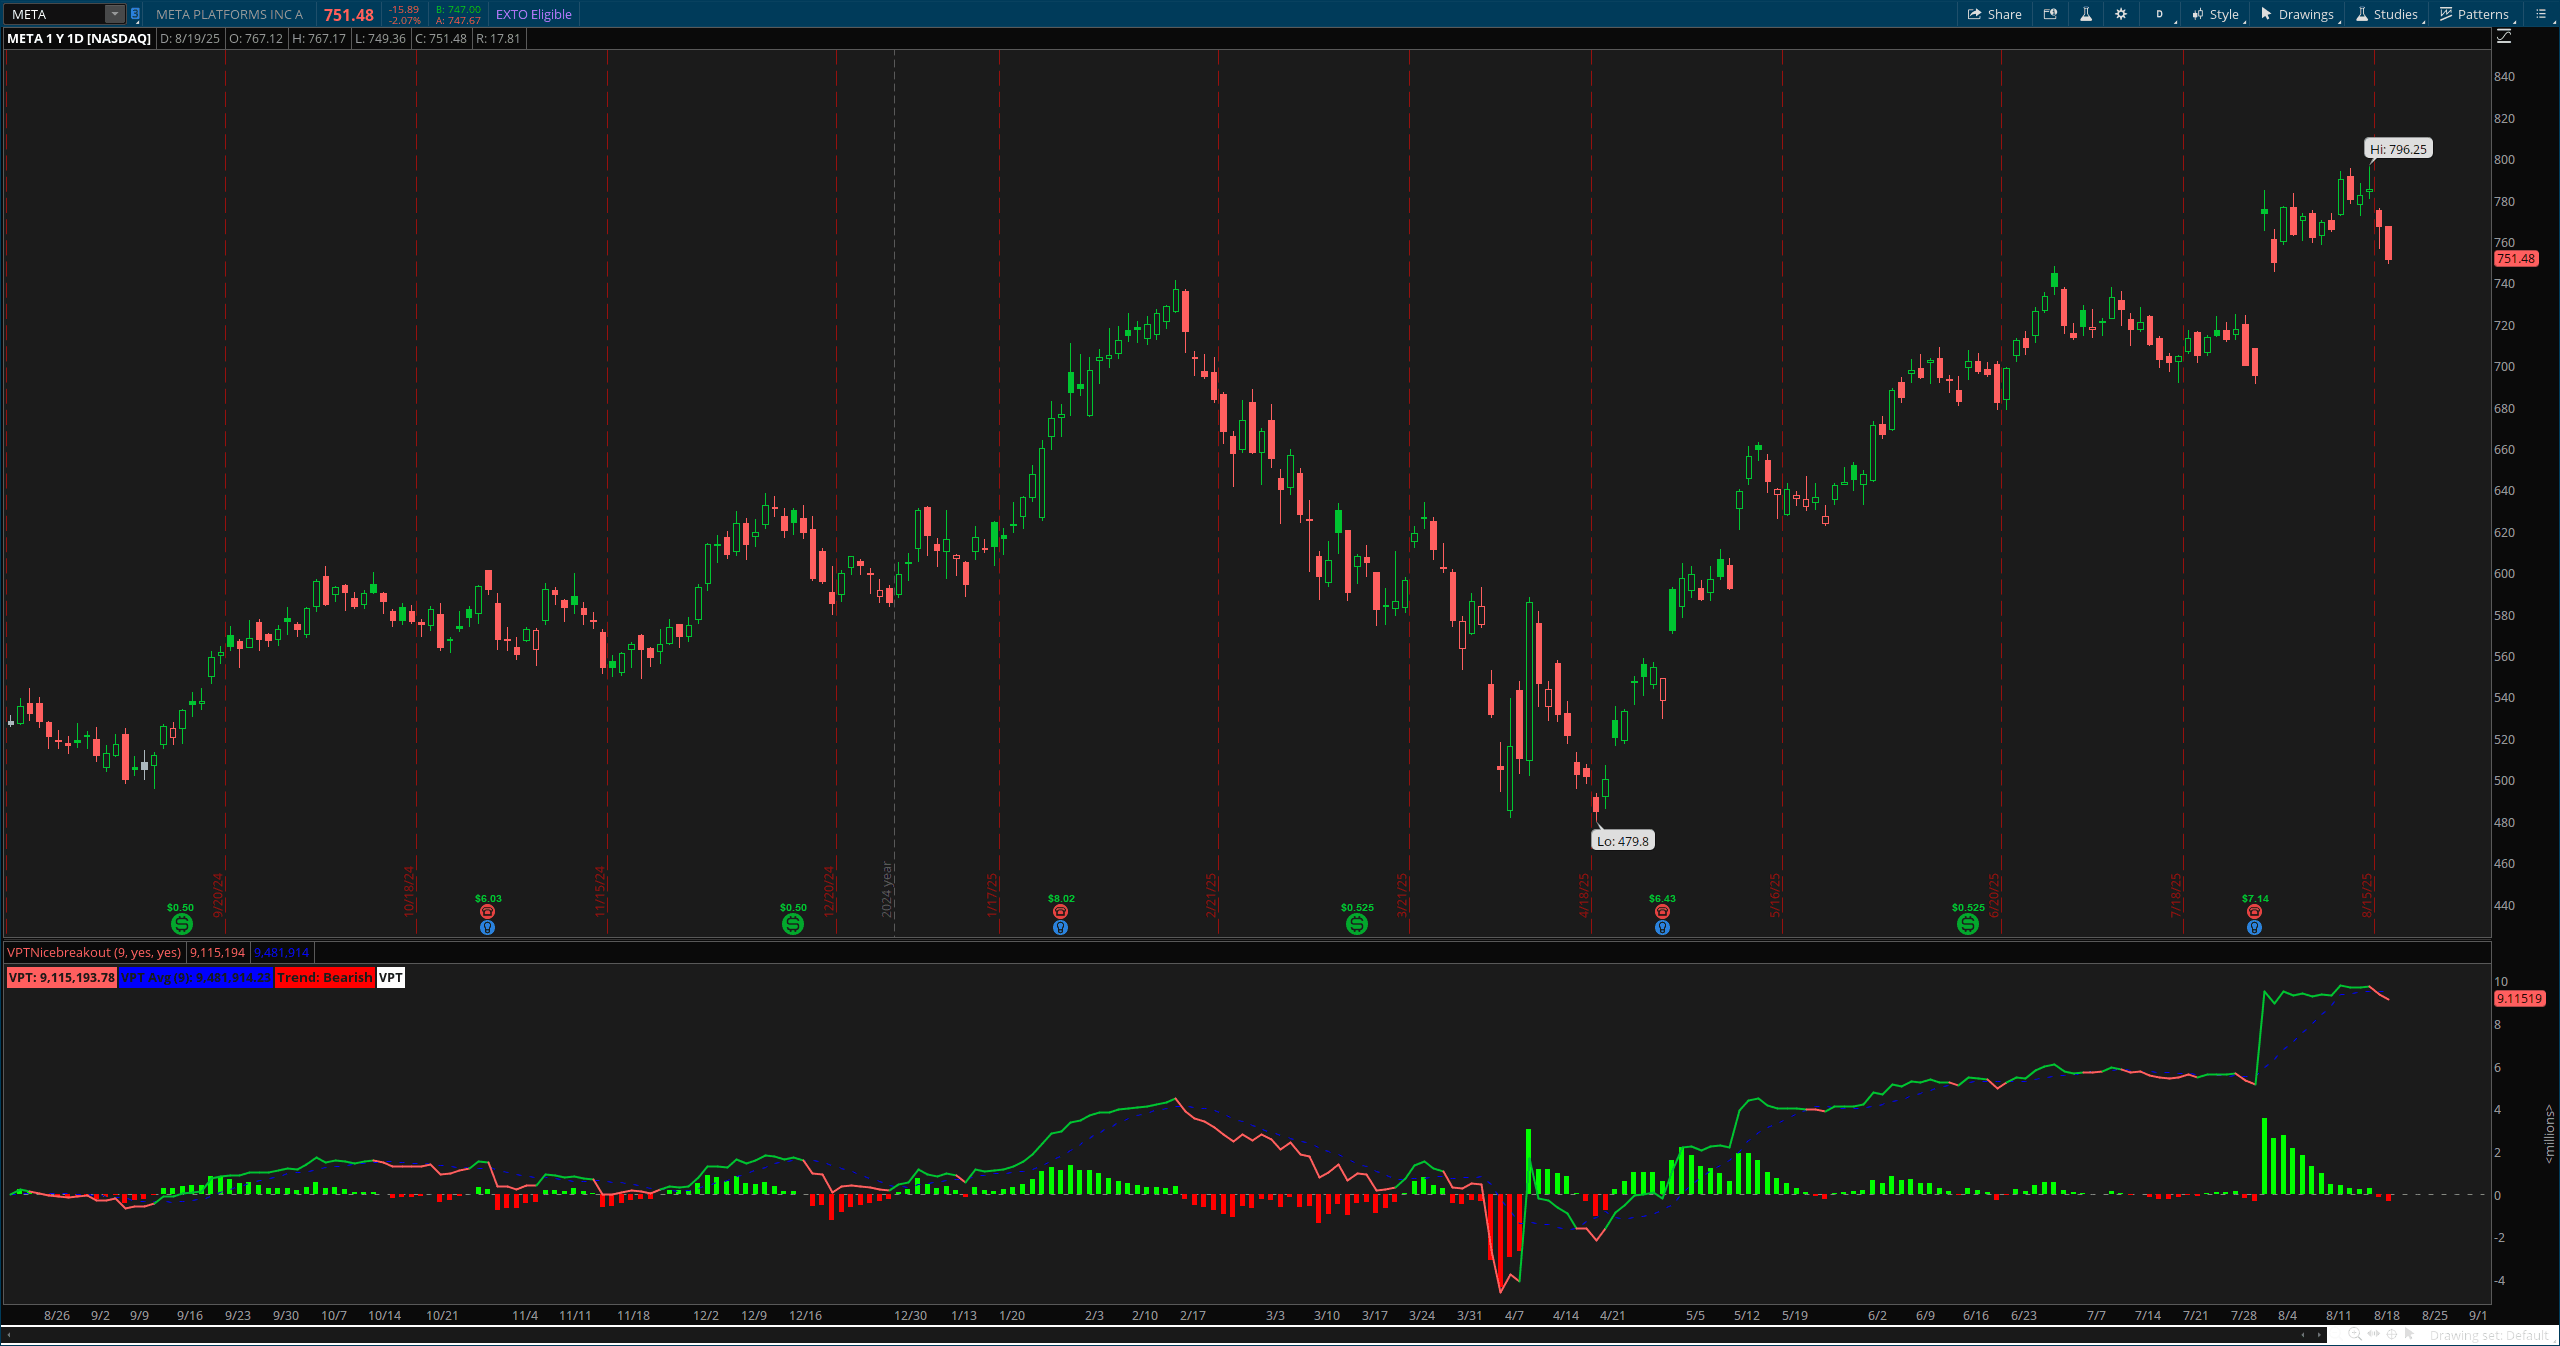This screenshot has height=1346, width=2560.
Task: Open chart settings via the gear icon
Action: (2121, 14)
